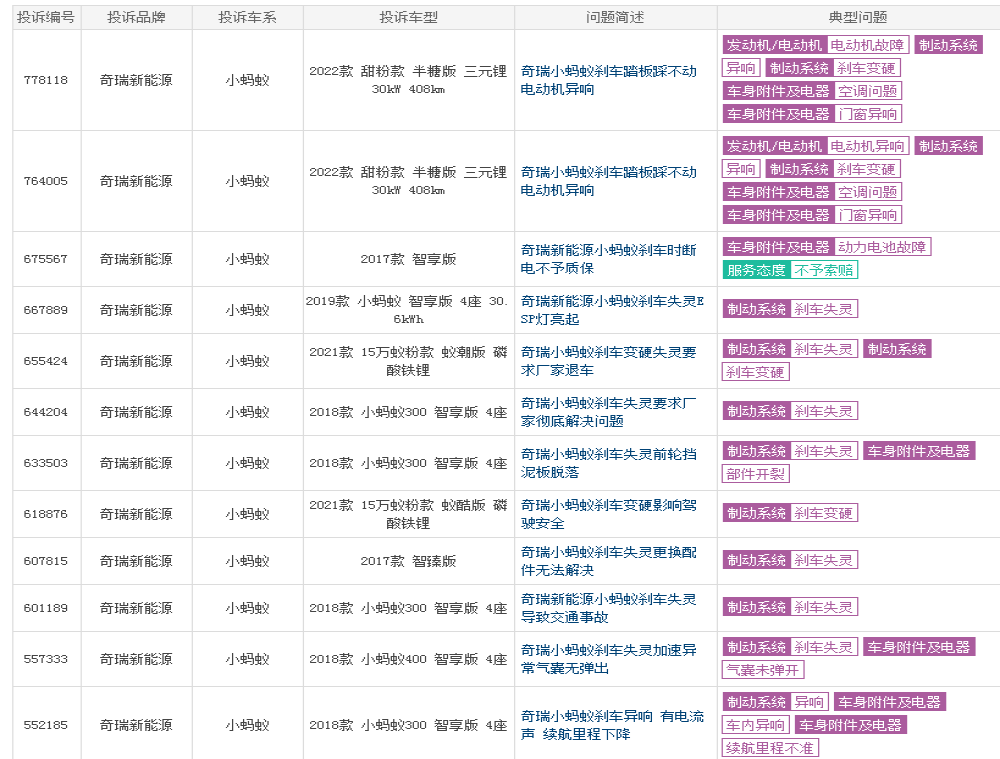Select complaint number 557333
The width and height of the screenshot is (1000, 759).
tap(46, 660)
